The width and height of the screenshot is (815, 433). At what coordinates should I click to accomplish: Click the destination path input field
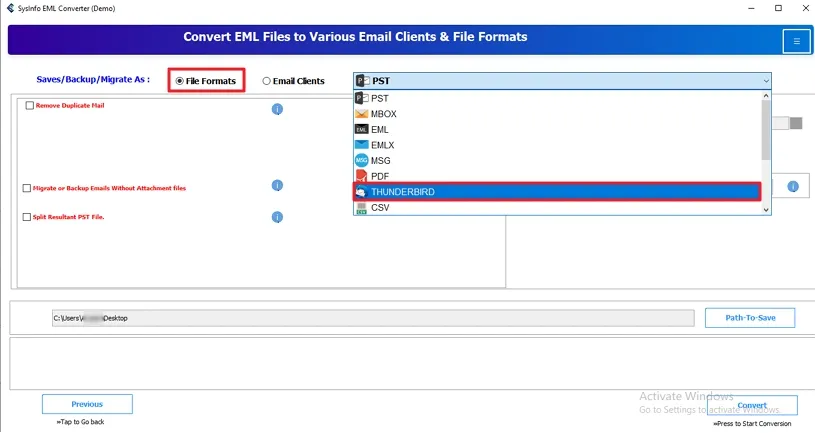pyautogui.click(x=373, y=318)
